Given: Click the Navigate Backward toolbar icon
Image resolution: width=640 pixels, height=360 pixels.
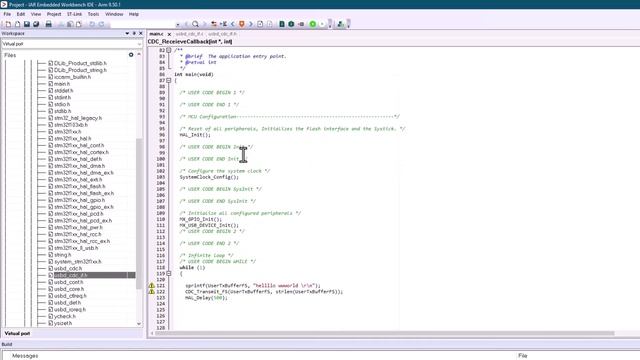Looking at the screenshot, I should pos(260,24).
